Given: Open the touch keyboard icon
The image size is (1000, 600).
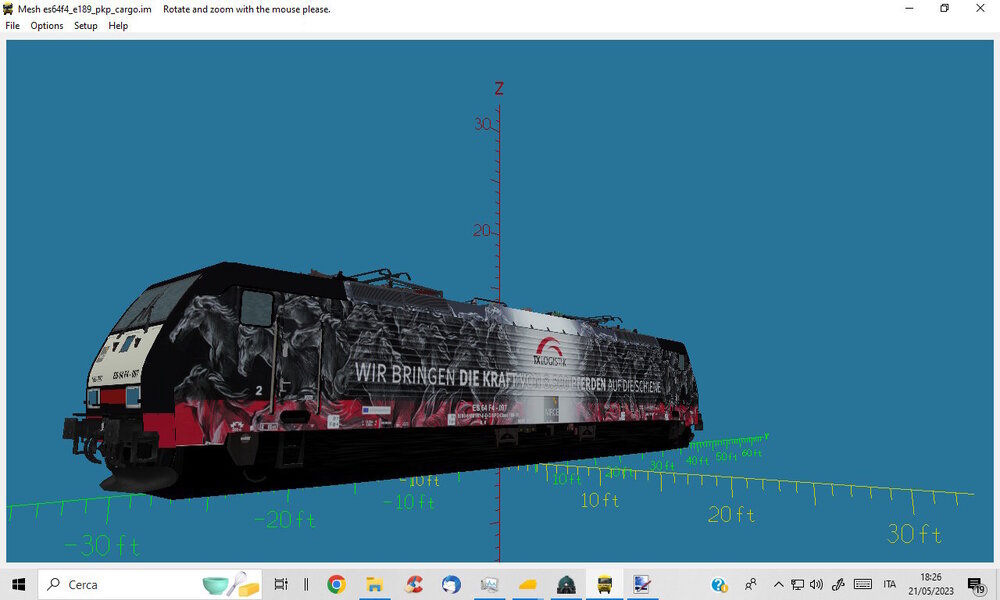Looking at the screenshot, I should pos(863,584).
